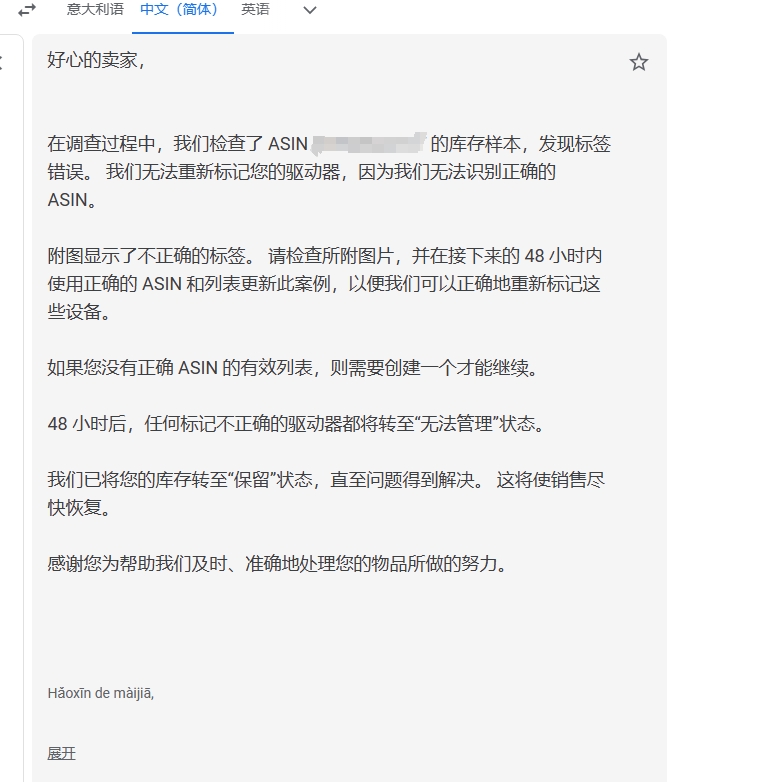Expand the pinyin with 展开
760x782 pixels.
point(61,753)
